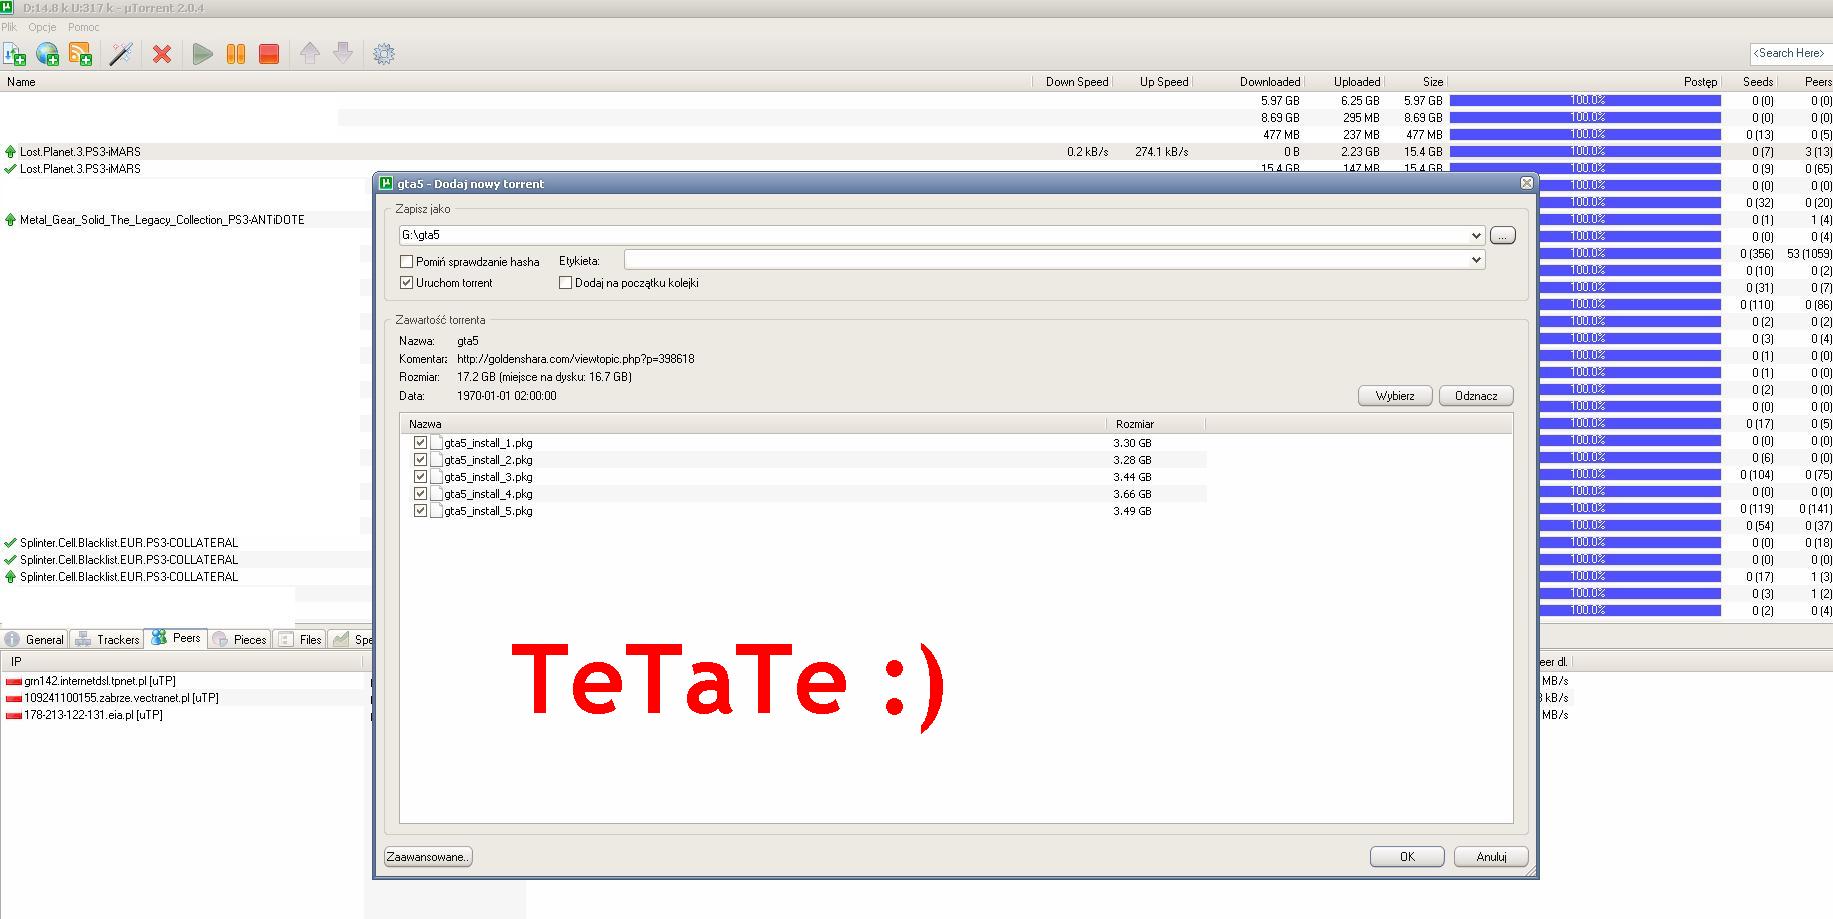Open Create New Torrent wand icon
This screenshot has height=919, width=1833.
[121, 54]
